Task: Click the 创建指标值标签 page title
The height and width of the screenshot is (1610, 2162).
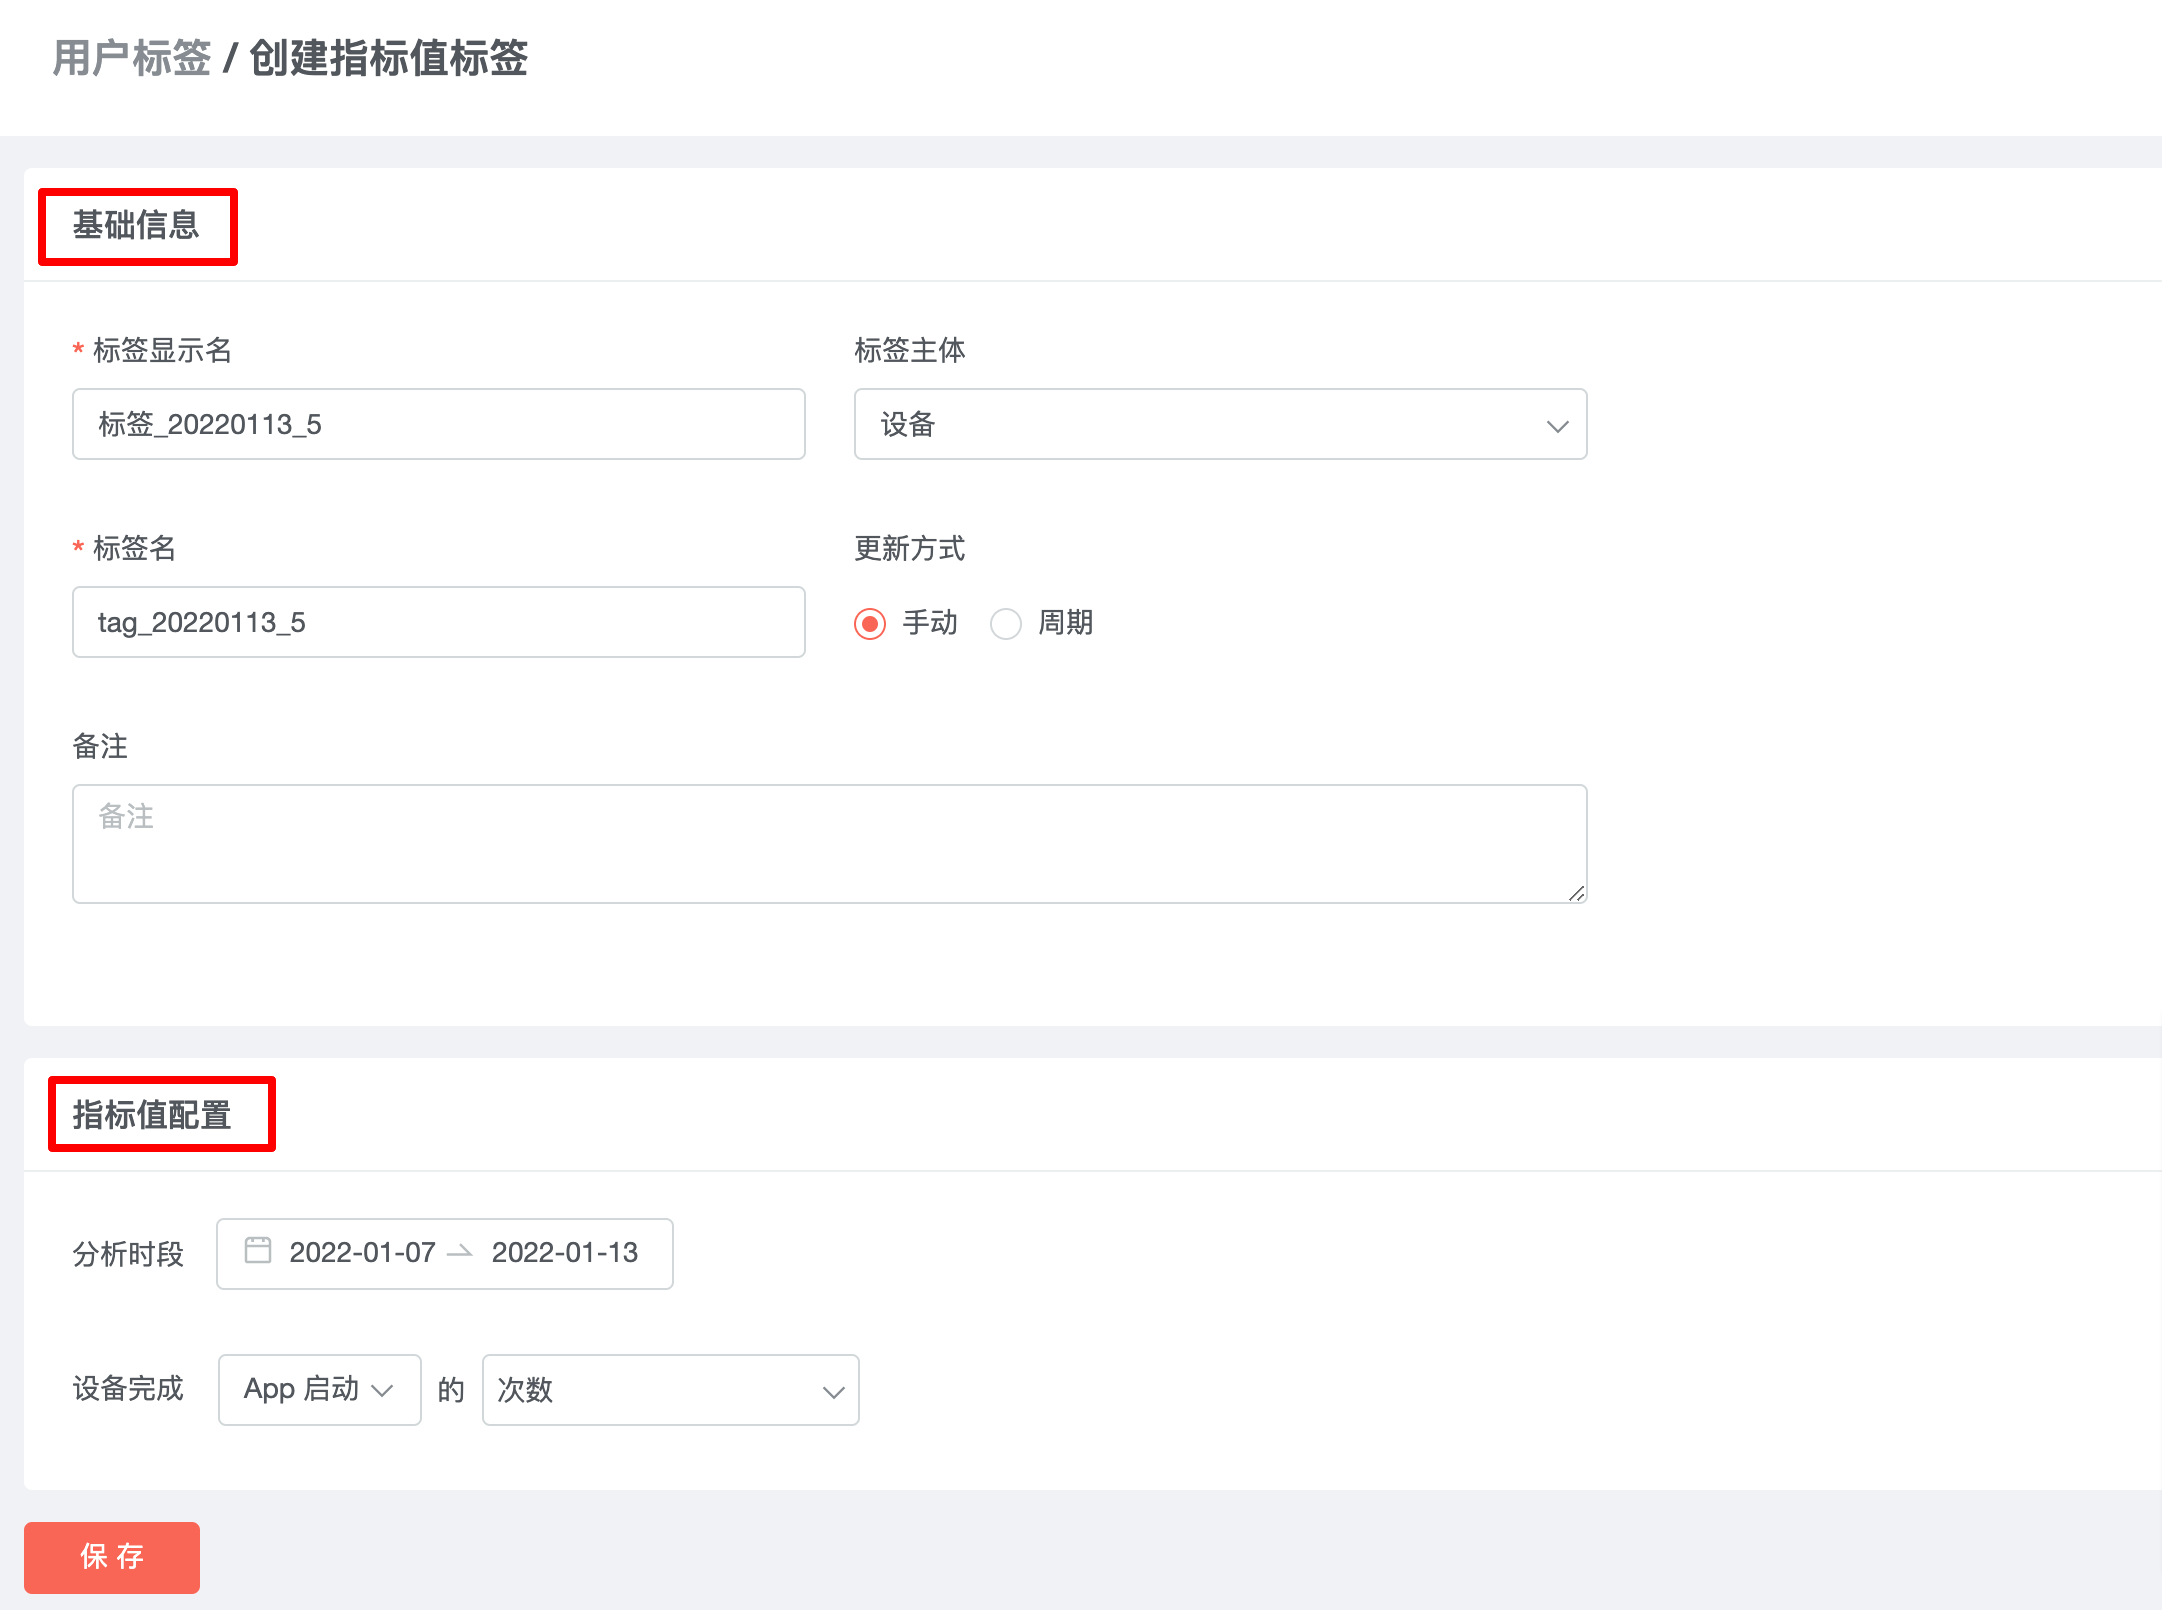Action: point(388,58)
